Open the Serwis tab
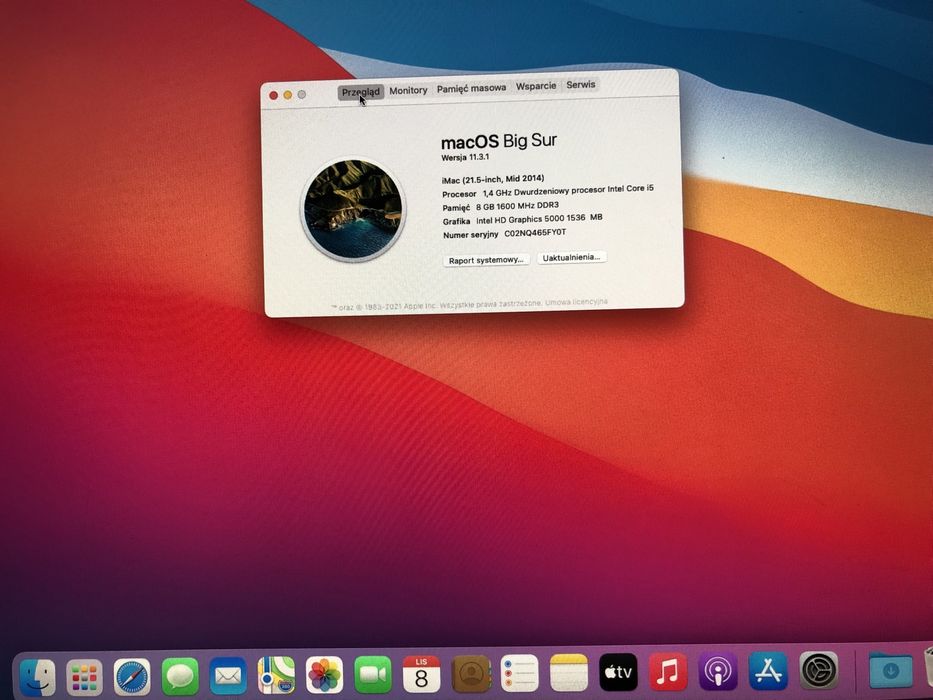The width and height of the screenshot is (933, 700). [x=581, y=85]
